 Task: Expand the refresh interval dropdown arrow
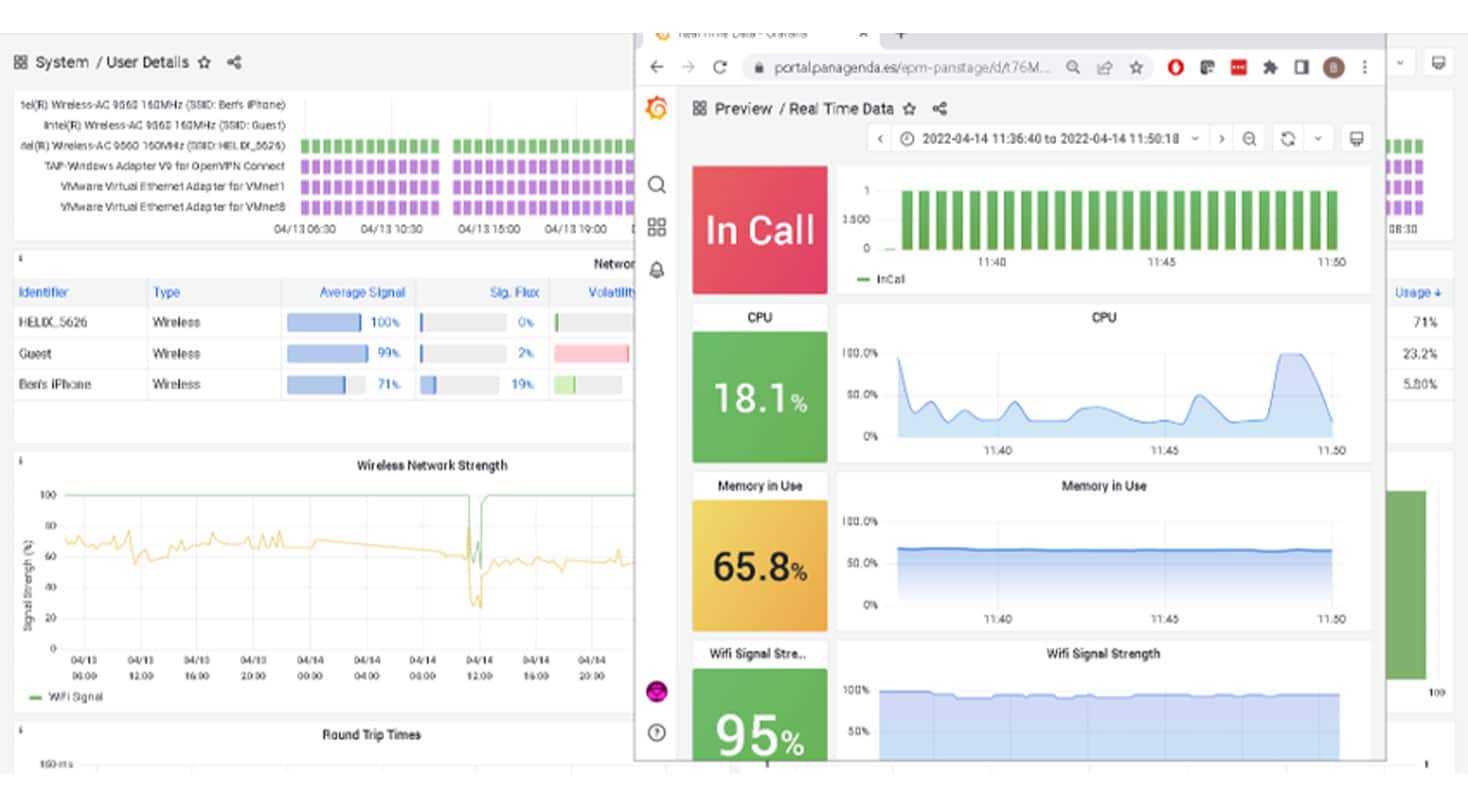coord(1318,139)
